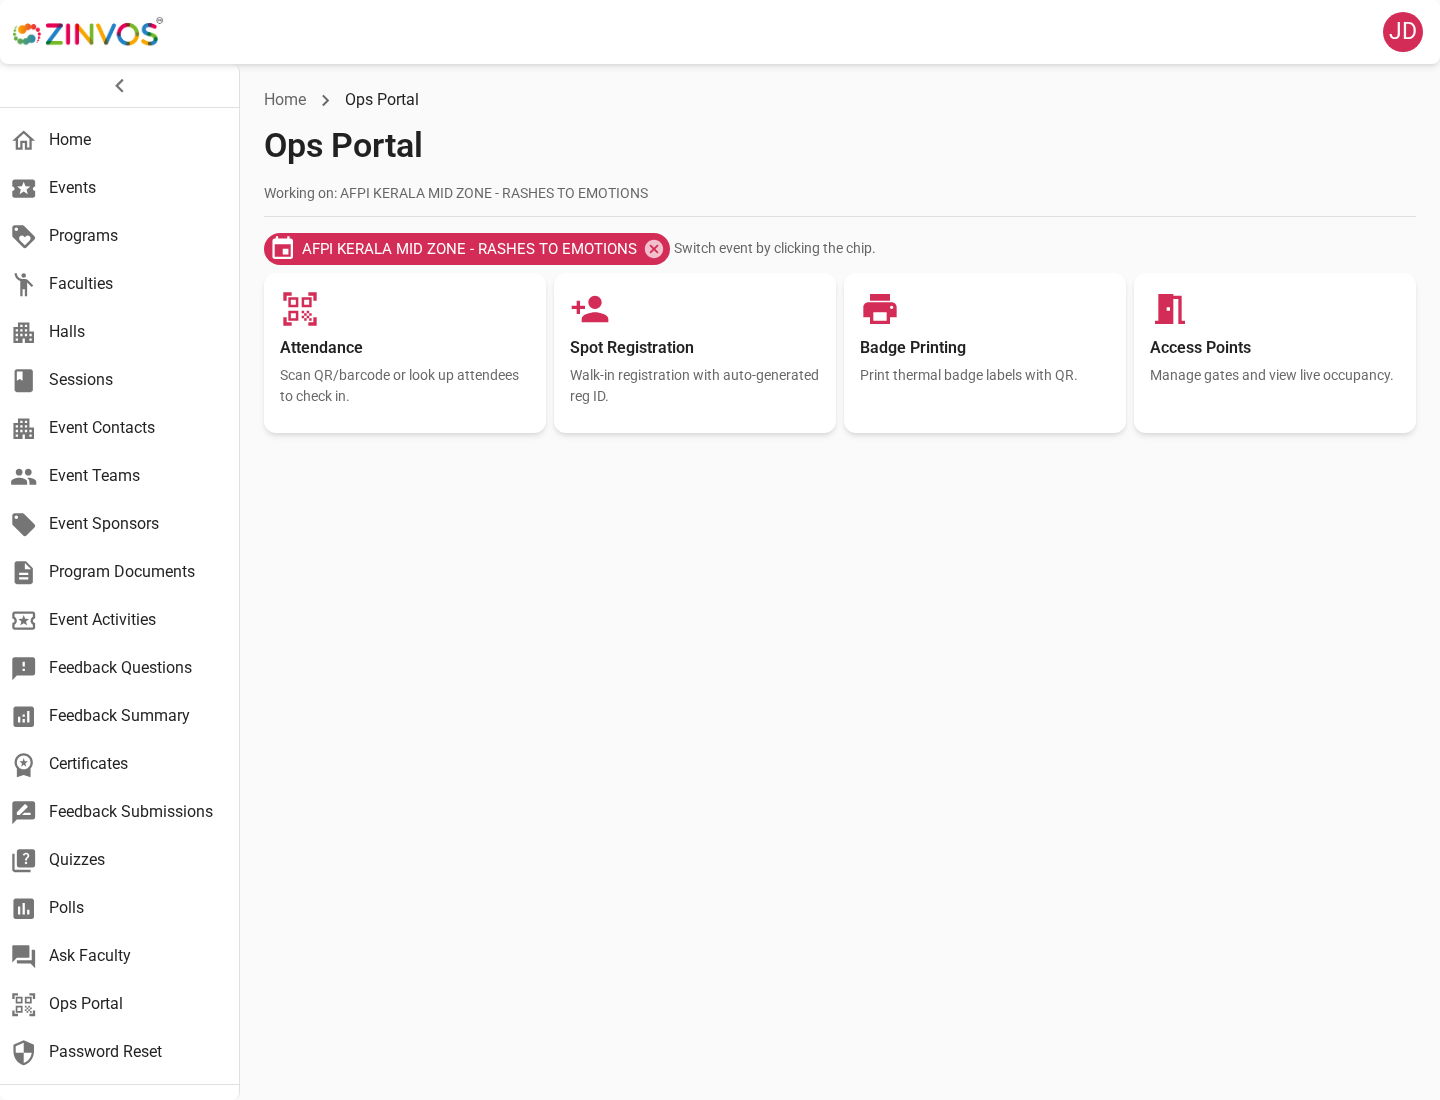
Task: Open the JD user avatar menu
Action: (1403, 32)
